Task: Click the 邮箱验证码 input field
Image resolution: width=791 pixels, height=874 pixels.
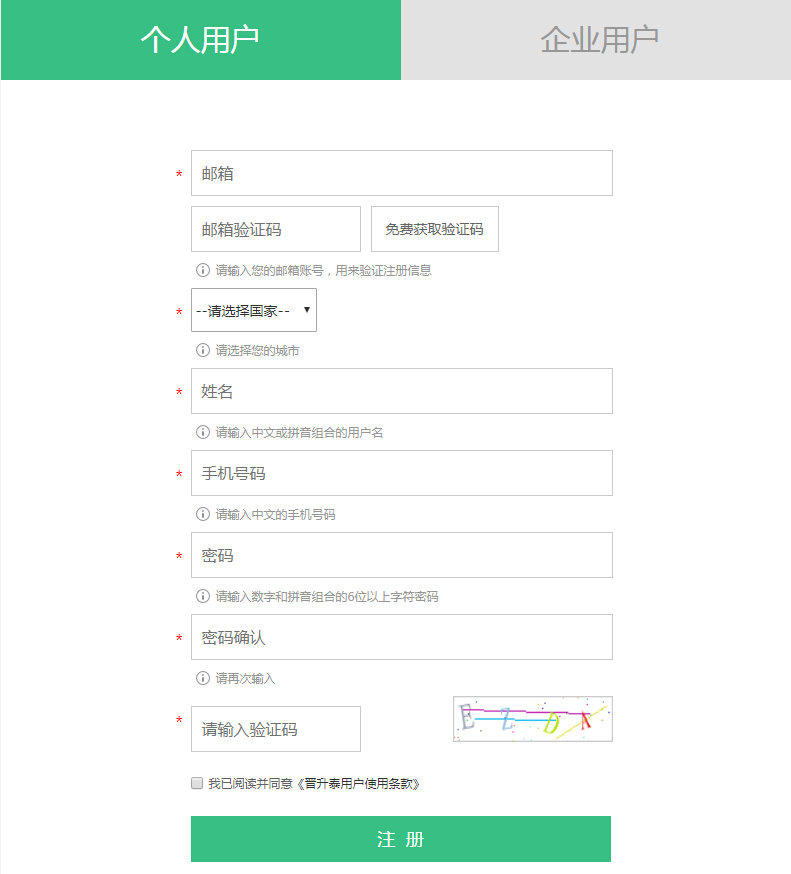Action: click(x=275, y=229)
